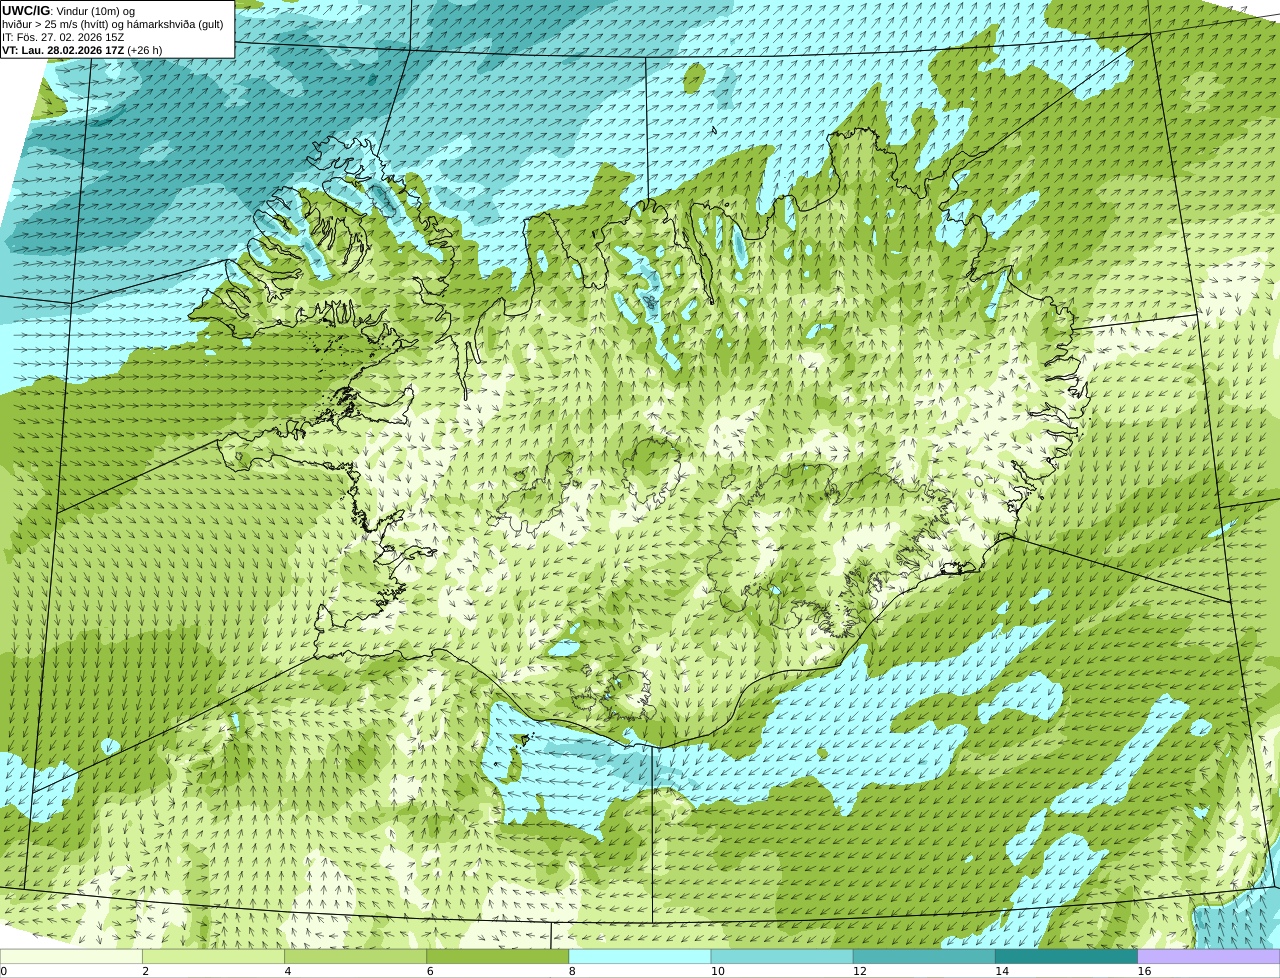Click the legend tick label '2'

pos(145,971)
